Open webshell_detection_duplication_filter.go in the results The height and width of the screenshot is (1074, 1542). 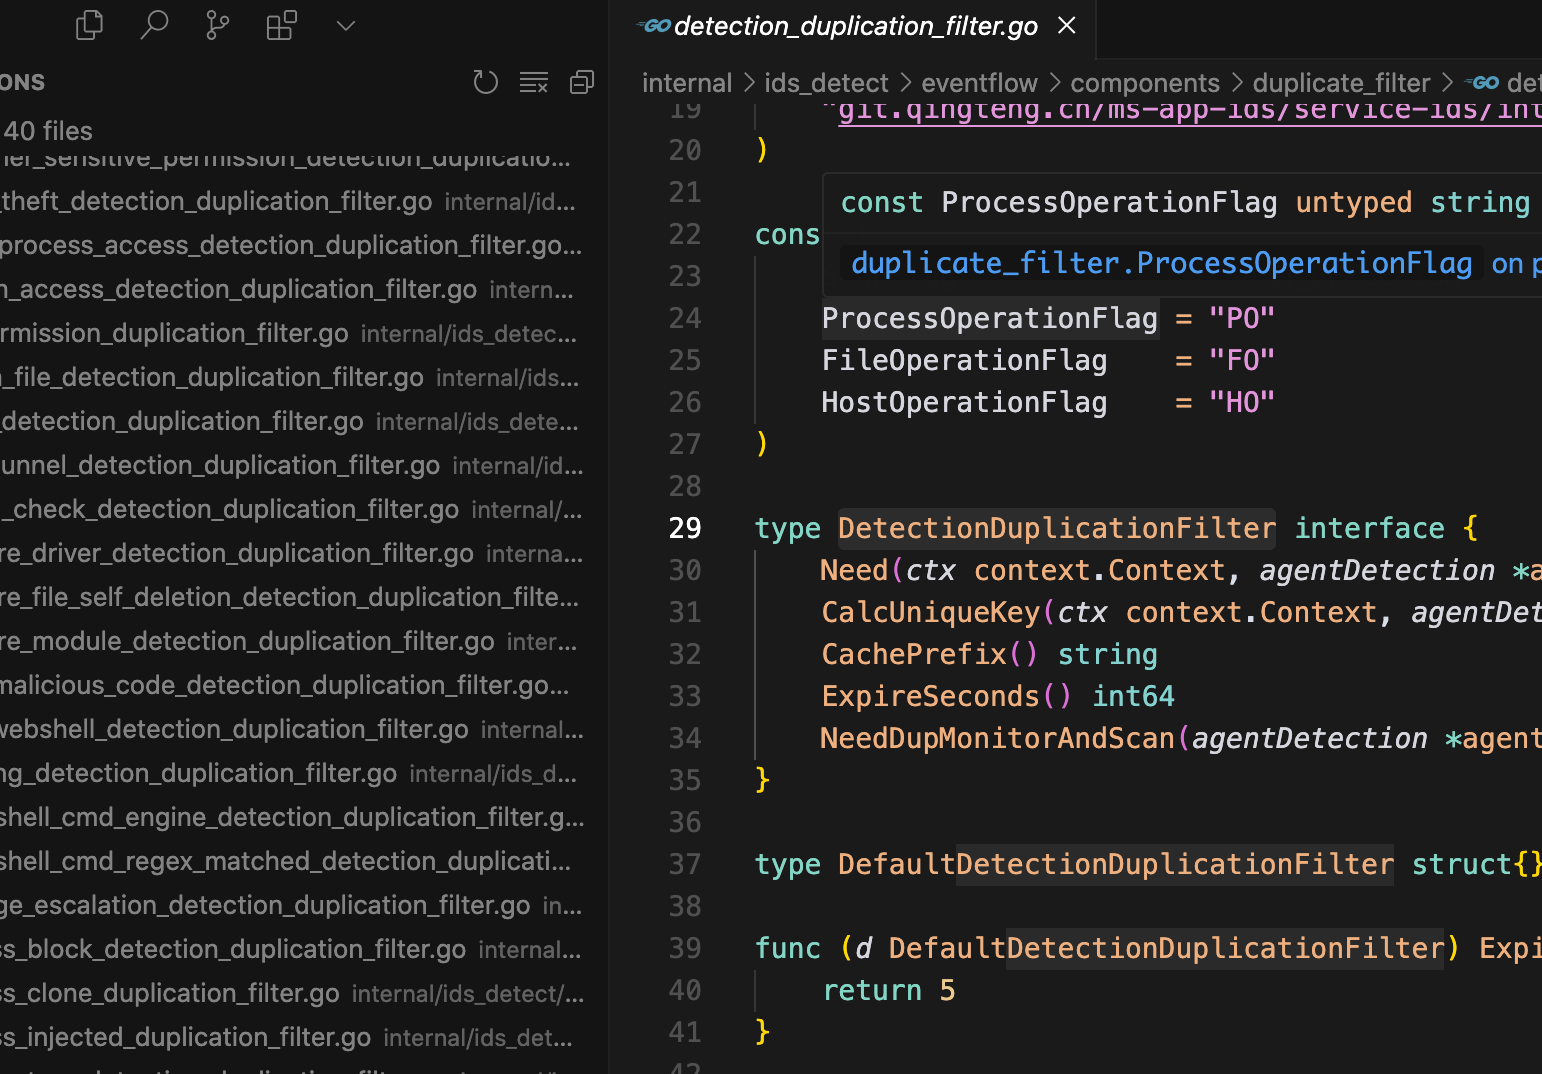235,730
